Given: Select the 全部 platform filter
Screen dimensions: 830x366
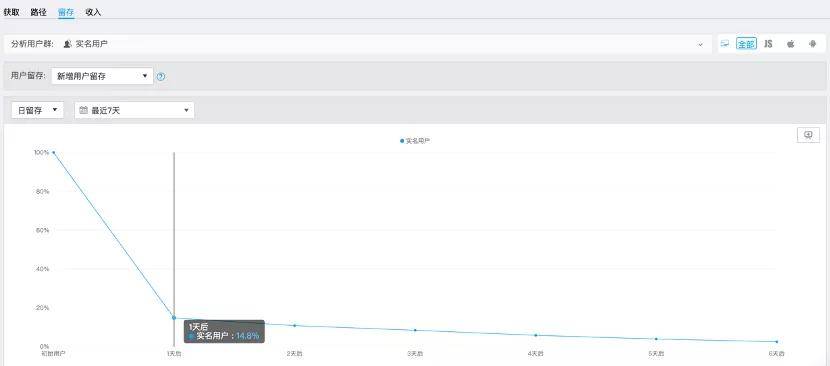Looking at the screenshot, I should coord(746,44).
